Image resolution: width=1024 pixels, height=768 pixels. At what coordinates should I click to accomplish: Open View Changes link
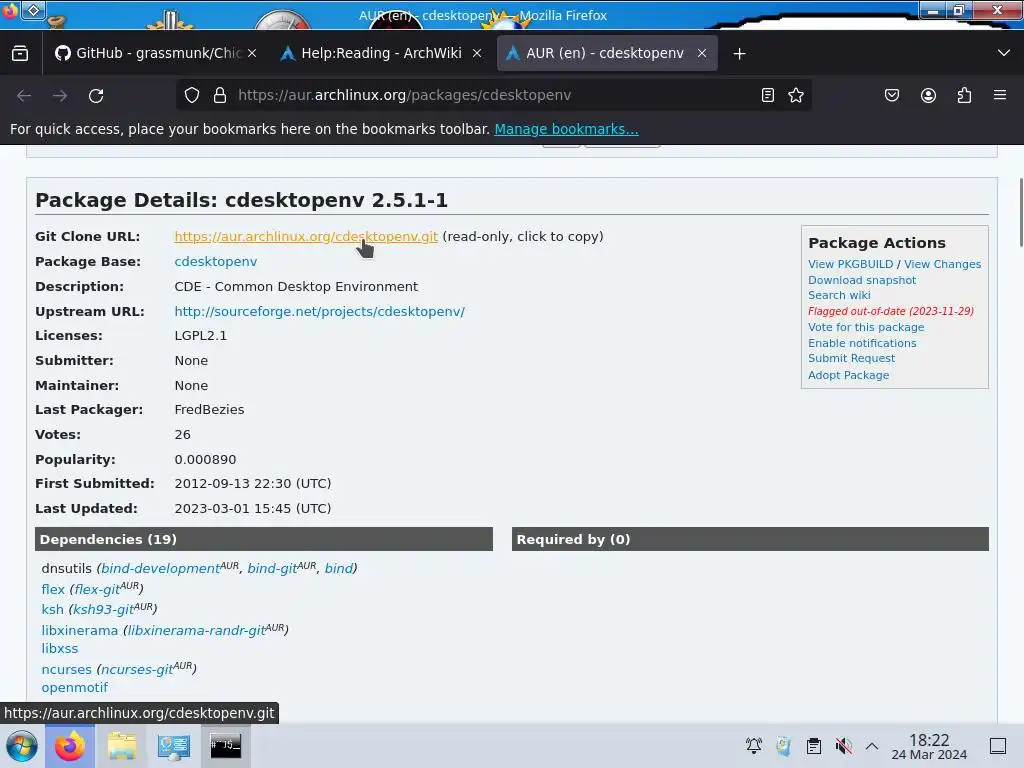[x=942, y=264]
